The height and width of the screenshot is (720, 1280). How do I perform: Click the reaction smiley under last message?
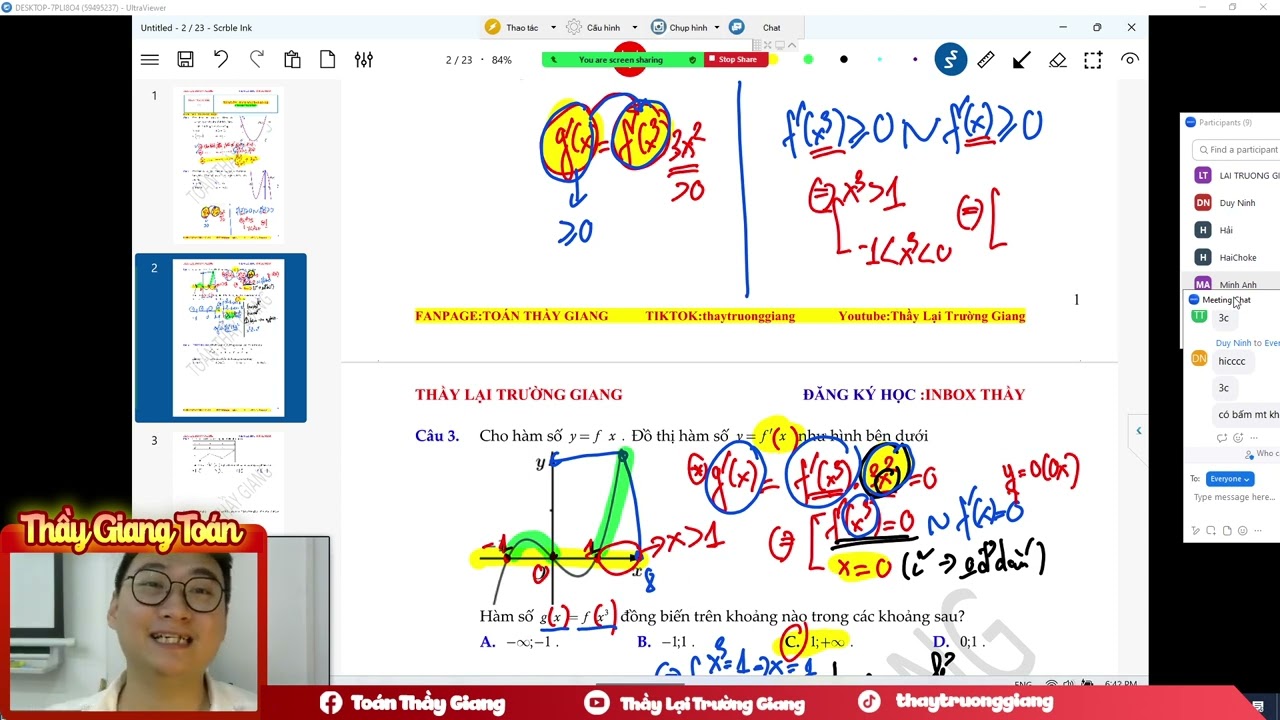(x=1238, y=438)
